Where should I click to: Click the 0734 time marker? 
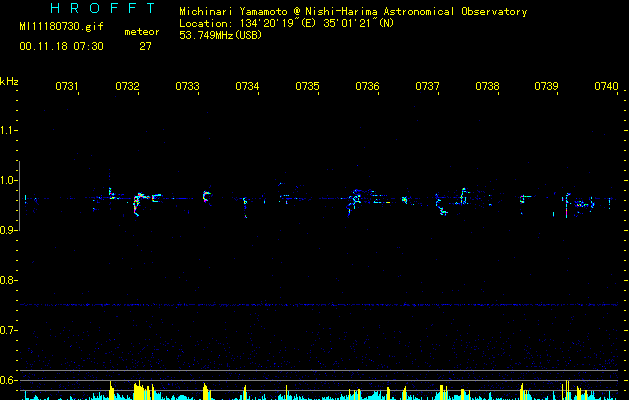[247, 86]
